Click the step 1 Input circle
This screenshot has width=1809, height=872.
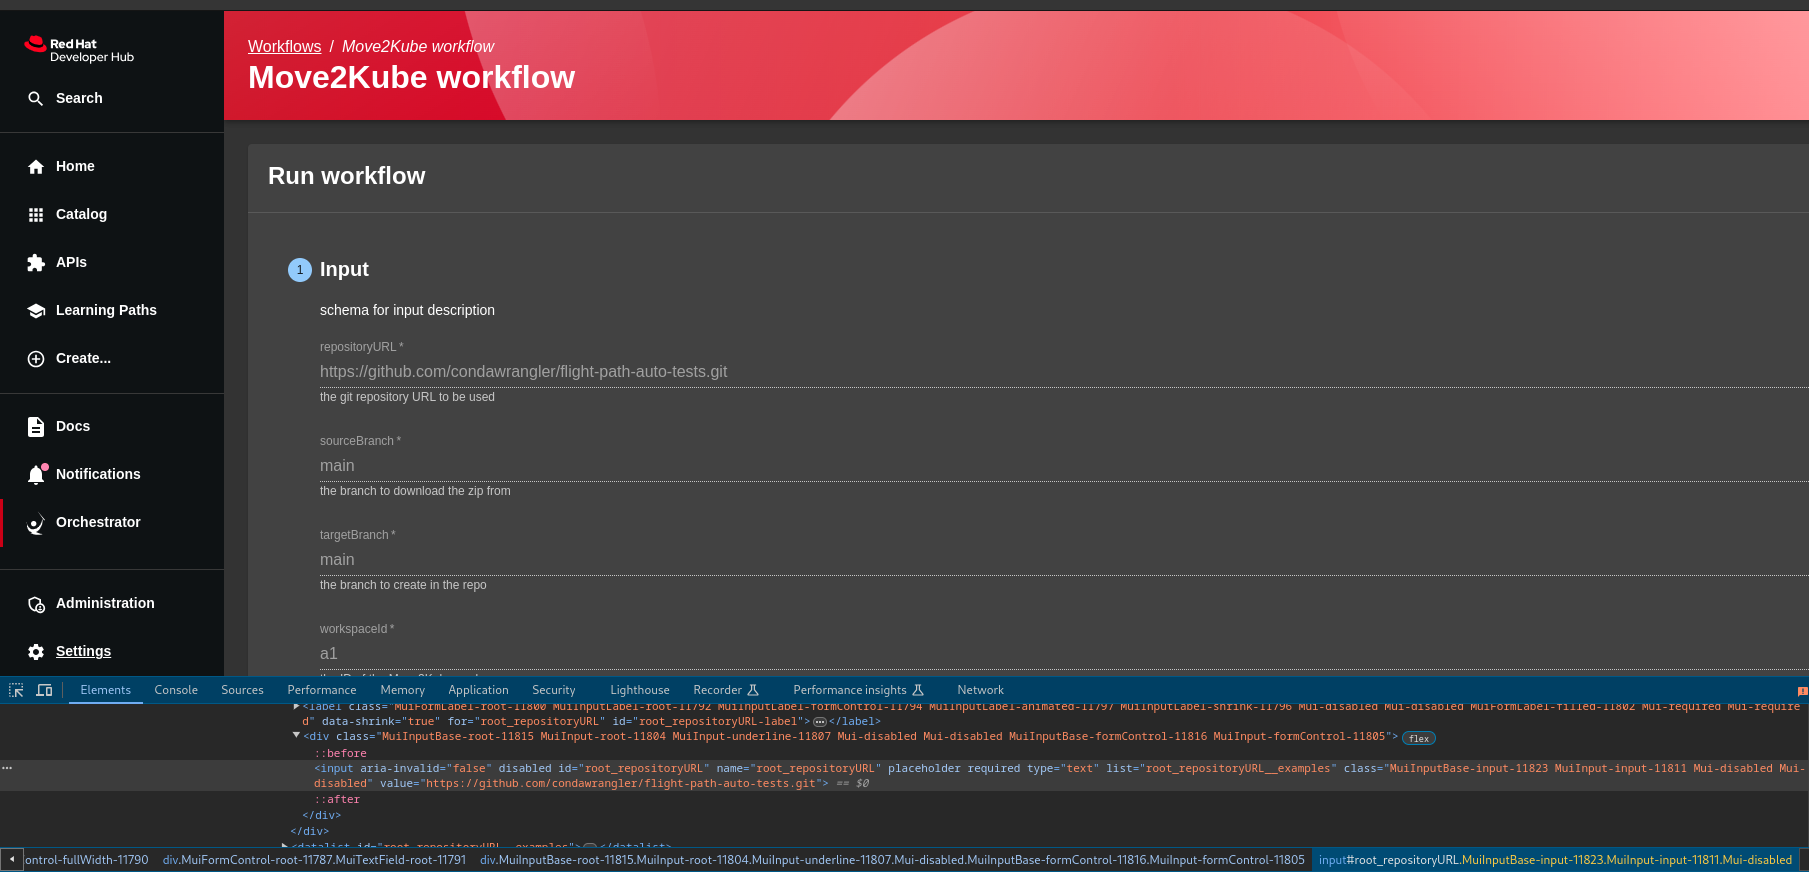pos(300,270)
